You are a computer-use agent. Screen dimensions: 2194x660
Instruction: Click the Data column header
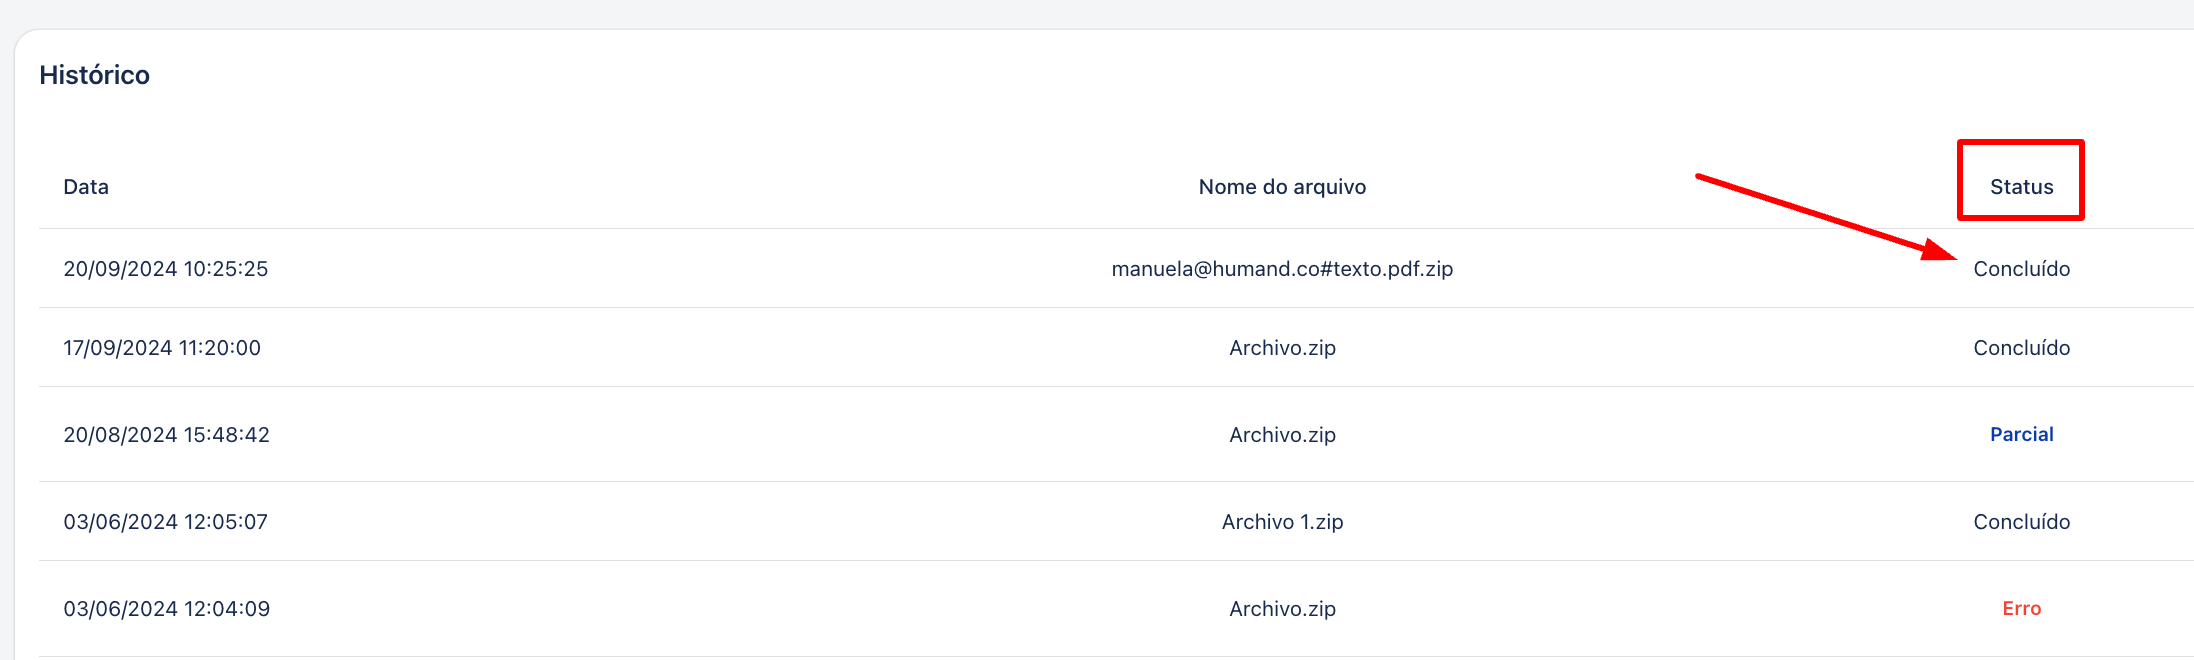click(86, 187)
